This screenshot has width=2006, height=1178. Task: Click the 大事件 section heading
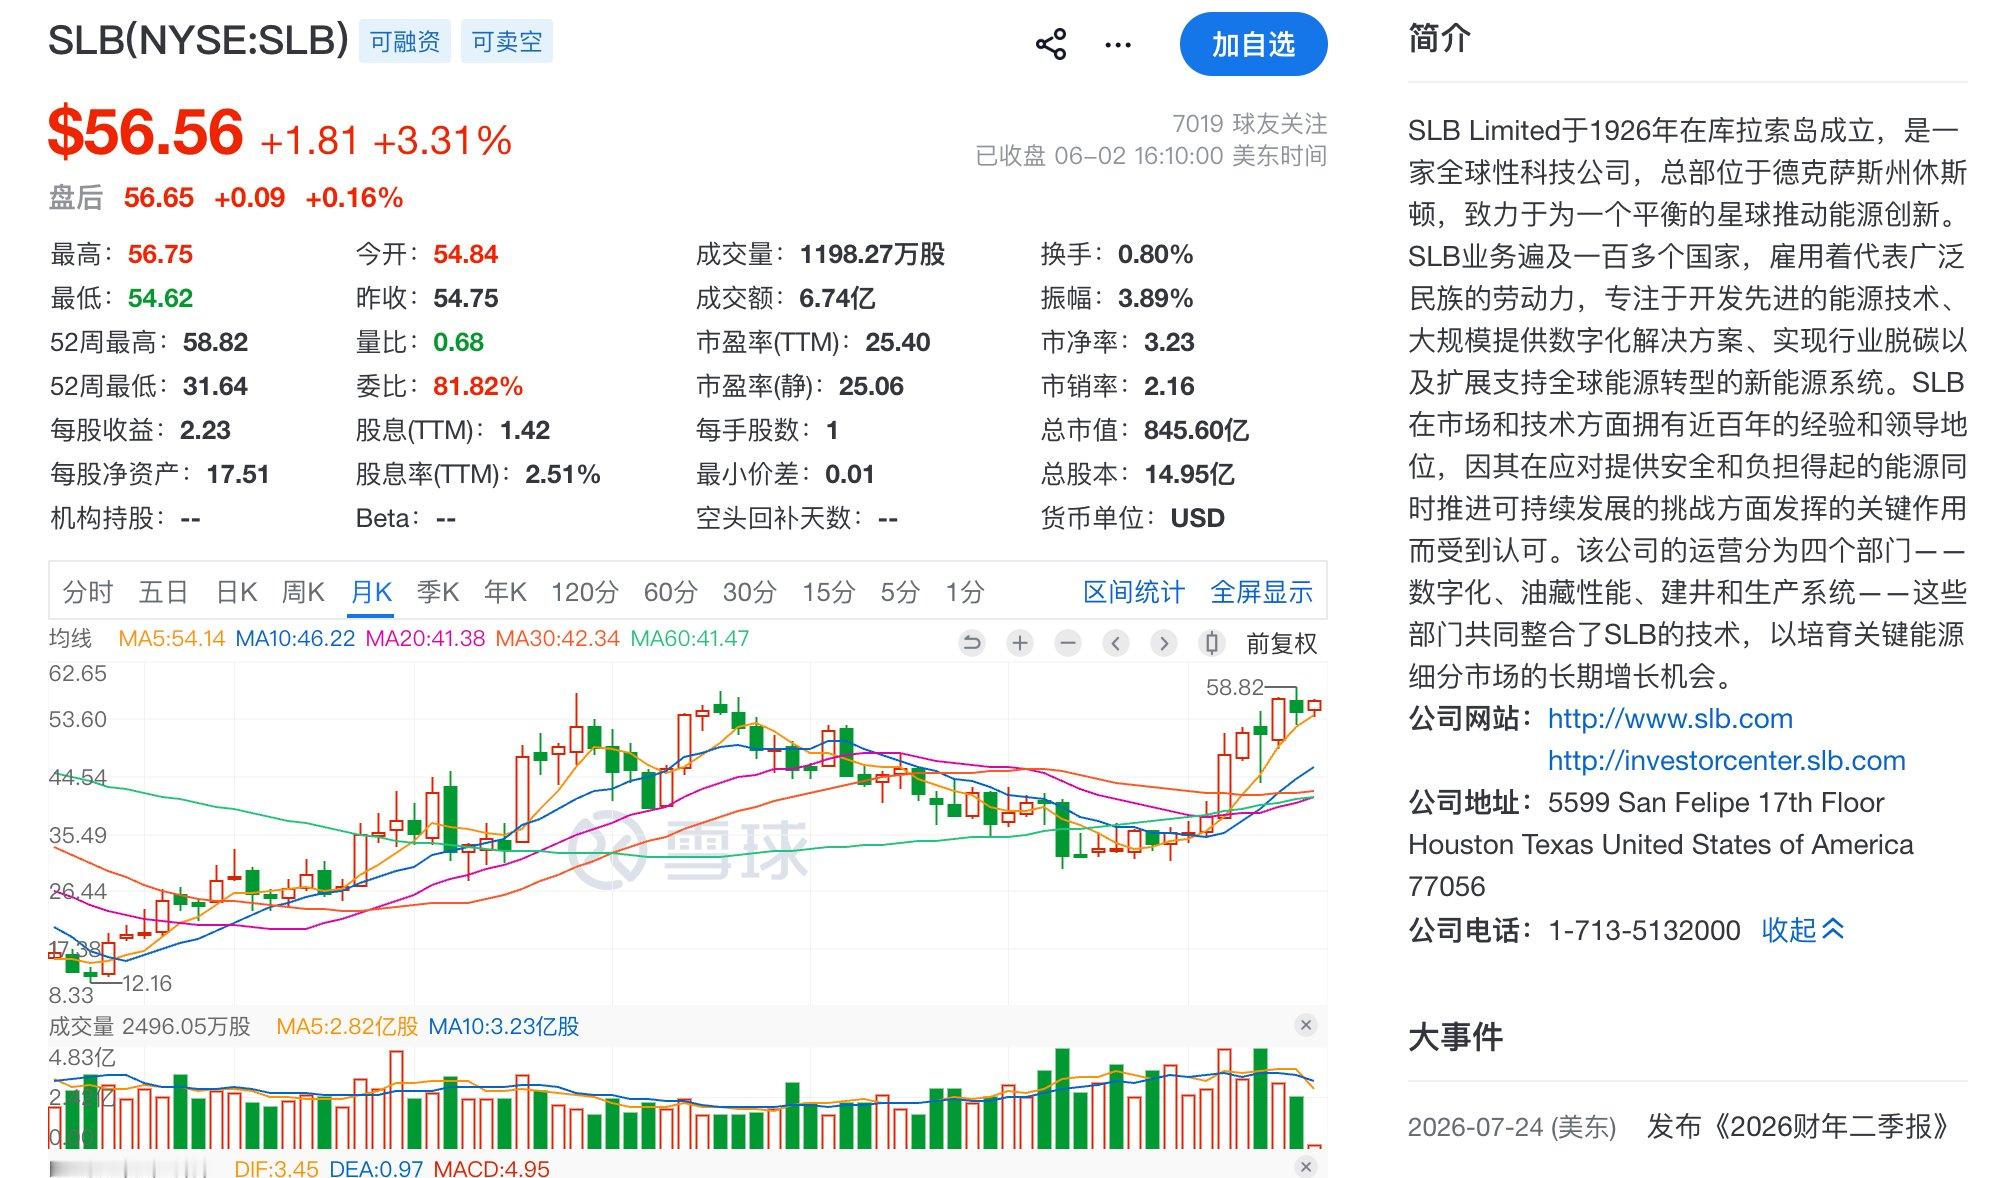tap(1455, 1037)
